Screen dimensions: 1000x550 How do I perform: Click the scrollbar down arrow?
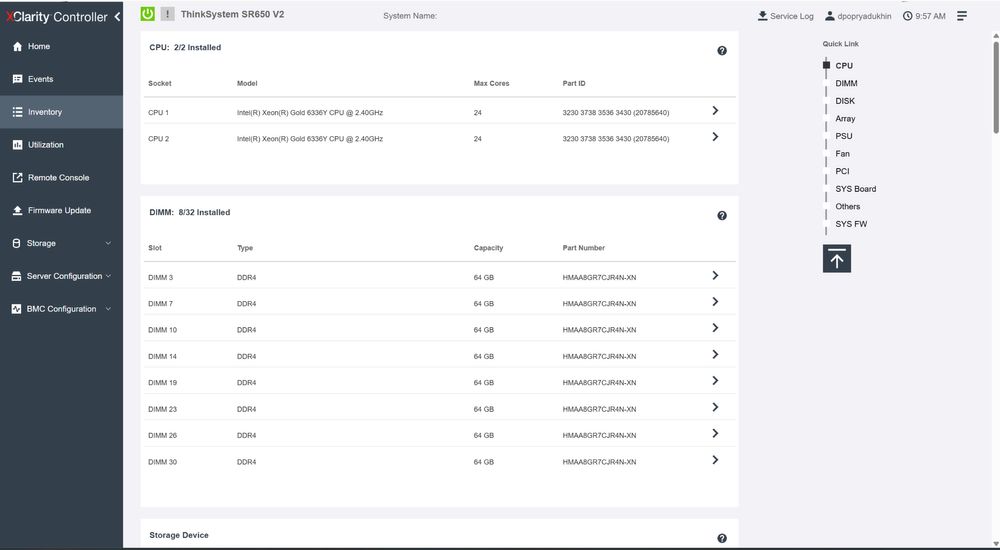pyautogui.click(x=996, y=544)
